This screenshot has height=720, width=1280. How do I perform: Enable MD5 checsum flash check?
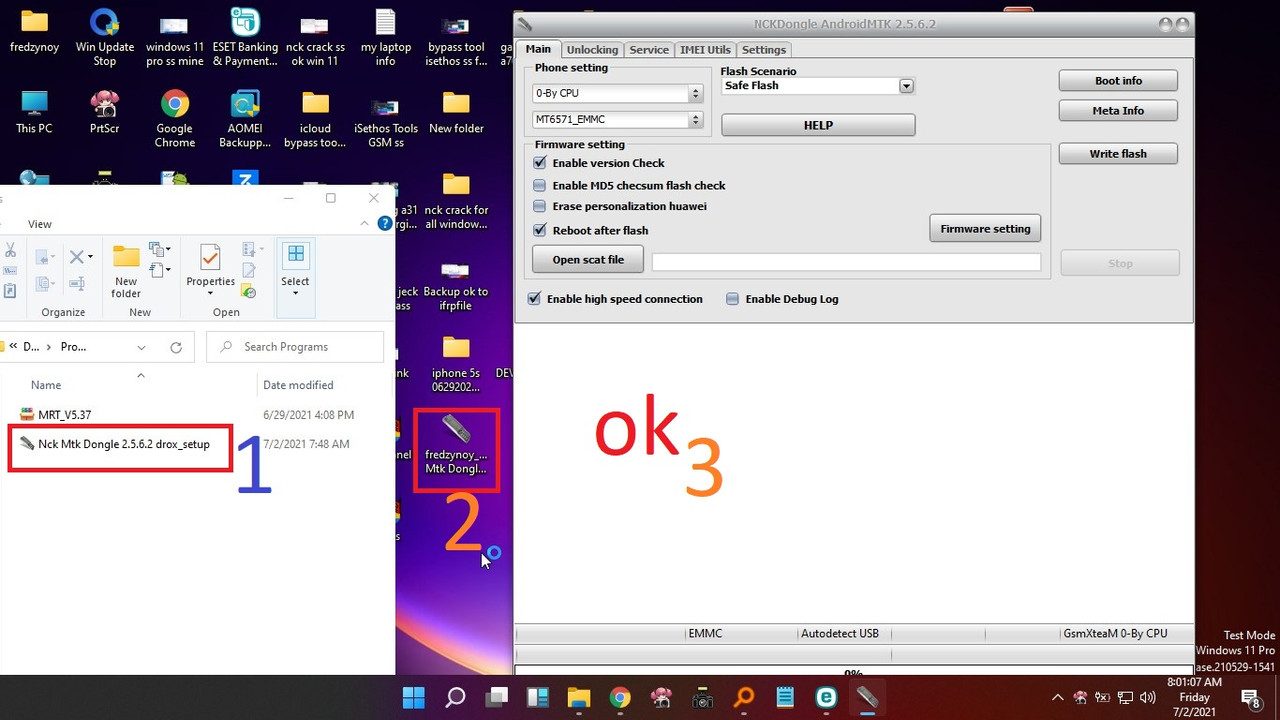[x=540, y=185]
